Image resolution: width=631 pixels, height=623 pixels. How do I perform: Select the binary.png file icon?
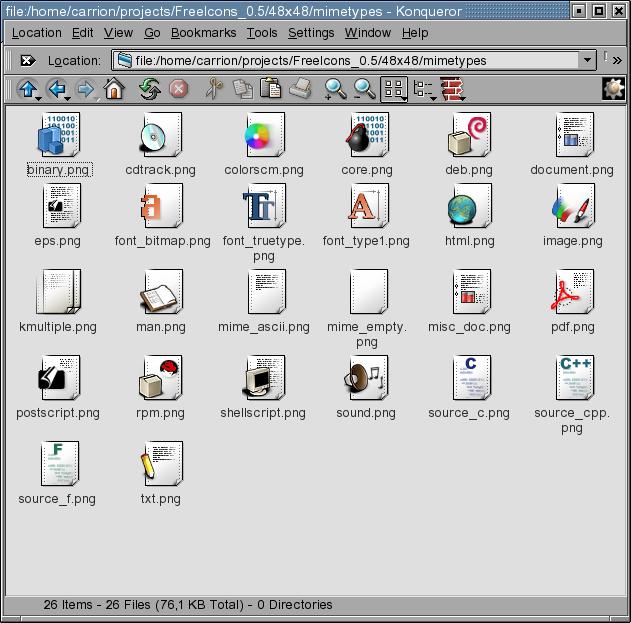point(59,135)
